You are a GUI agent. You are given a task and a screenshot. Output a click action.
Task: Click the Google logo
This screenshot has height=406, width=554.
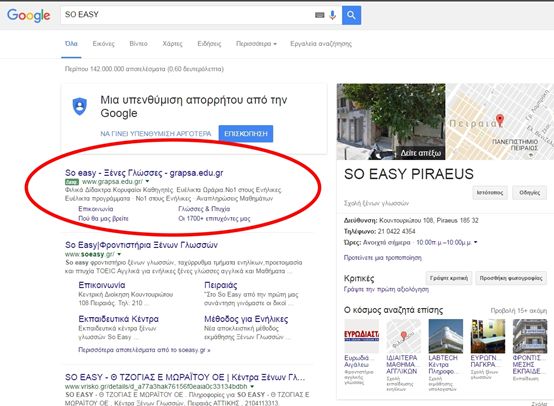(29, 15)
